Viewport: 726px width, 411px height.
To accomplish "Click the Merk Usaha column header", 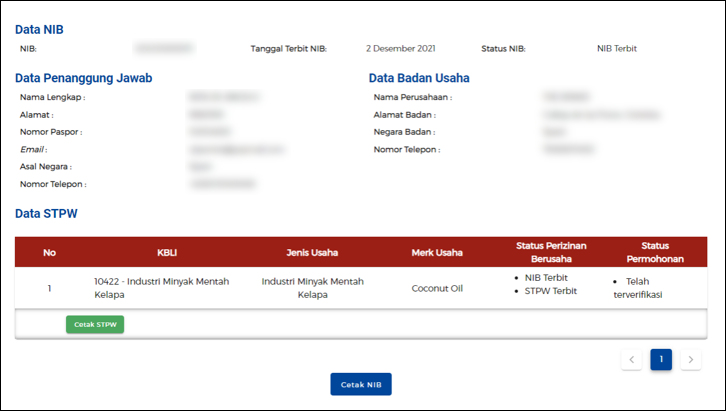I will pyautogui.click(x=437, y=252).
